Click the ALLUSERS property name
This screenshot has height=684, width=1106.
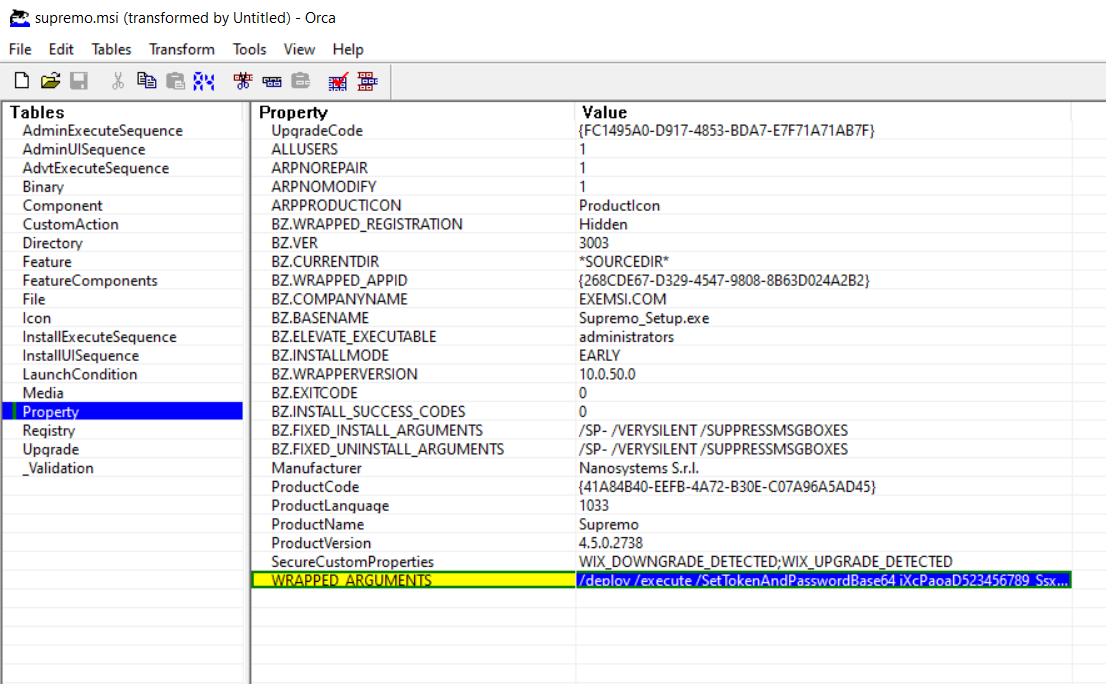pyautogui.click(x=305, y=149)
